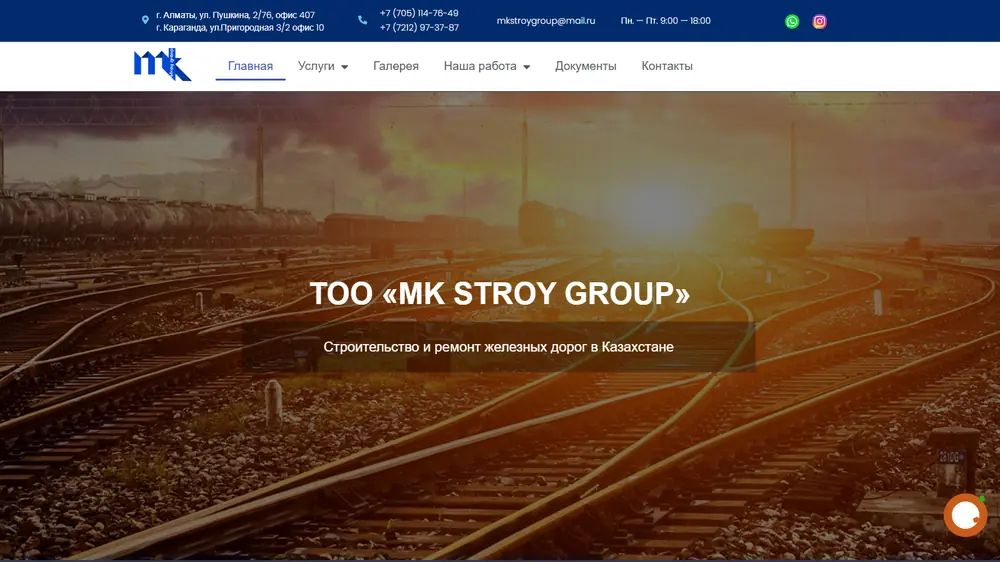This screenshot has height=562, width=1000.
Task: Open the WhatsApp icon link
Action: click(x=791, y=22)
